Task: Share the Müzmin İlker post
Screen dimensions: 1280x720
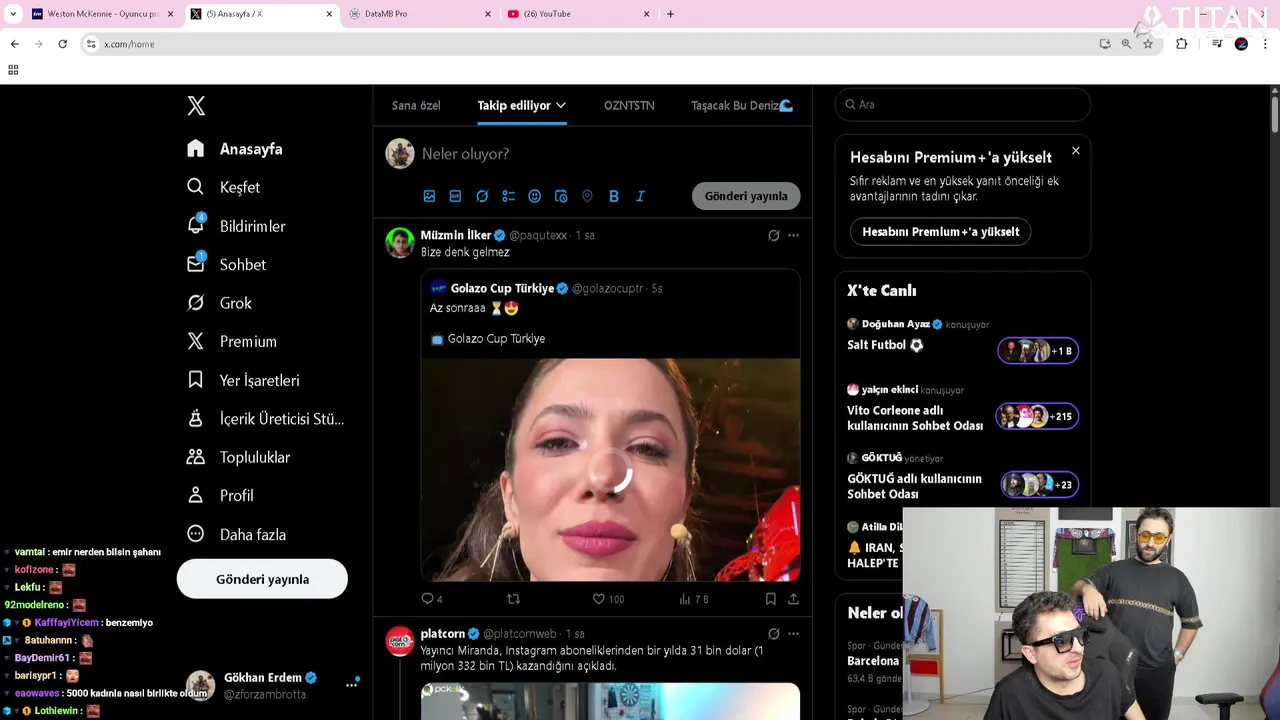Action: 793,599
